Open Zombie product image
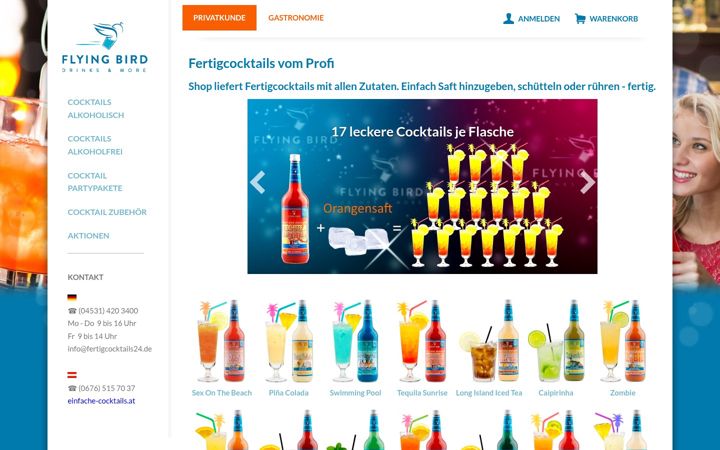This screenshot has height=450, width=720. 623,341
